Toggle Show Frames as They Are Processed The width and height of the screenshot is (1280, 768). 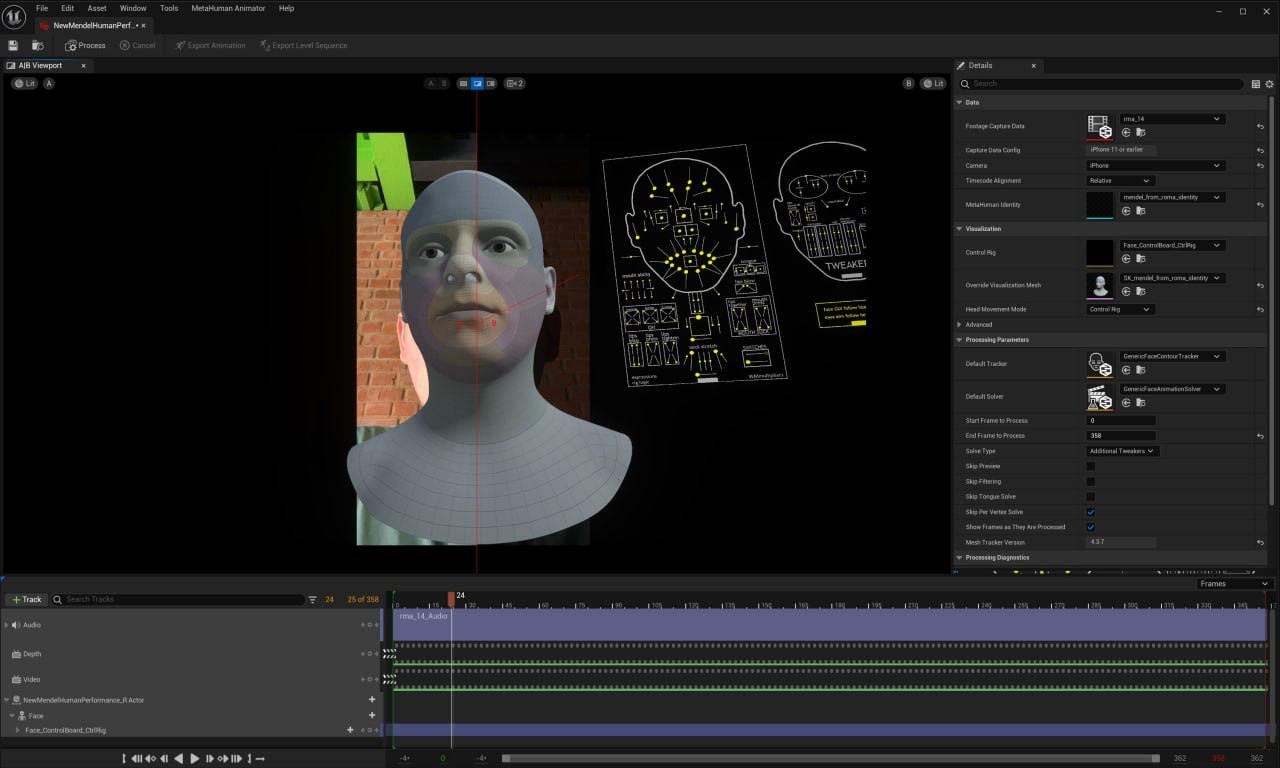1090,527
